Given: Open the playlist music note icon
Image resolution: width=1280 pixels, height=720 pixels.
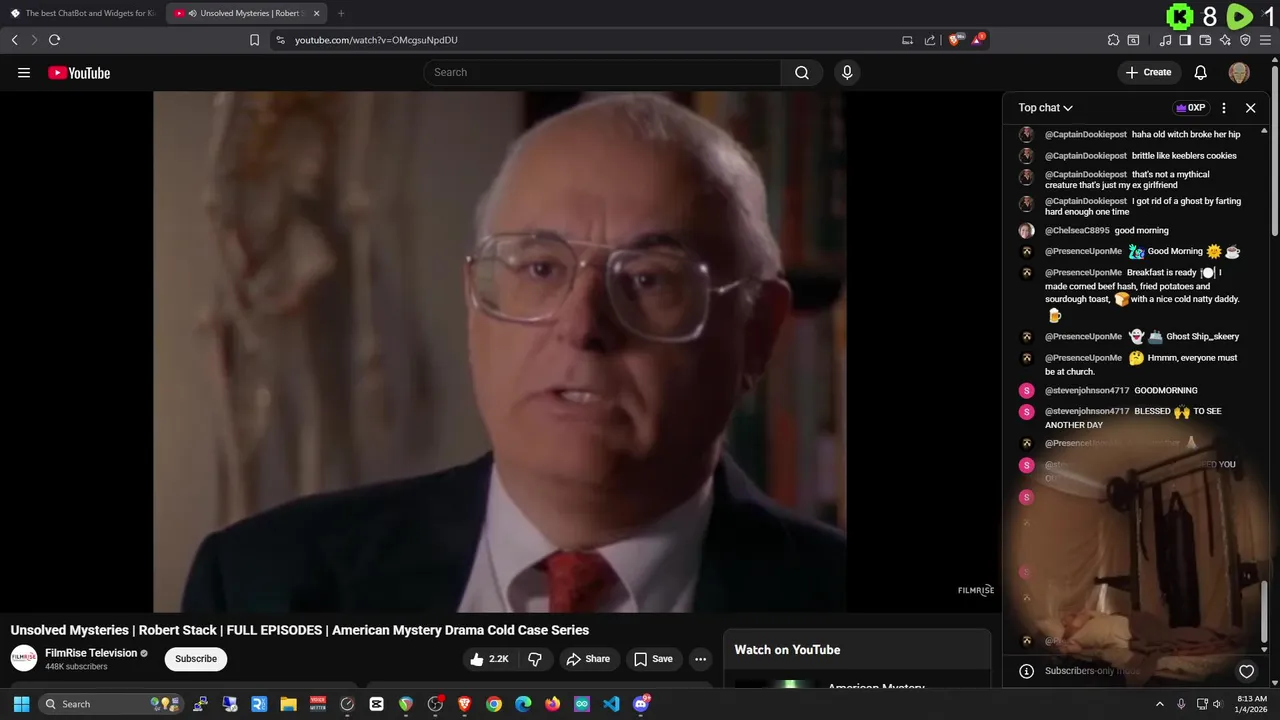Looking at the screenshot, I should pyautogui.click(x=1165, y=40).
